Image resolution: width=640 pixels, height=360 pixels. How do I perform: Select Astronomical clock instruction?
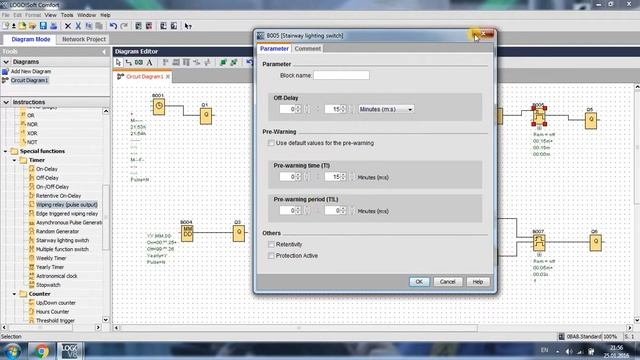tap(57, 276)
